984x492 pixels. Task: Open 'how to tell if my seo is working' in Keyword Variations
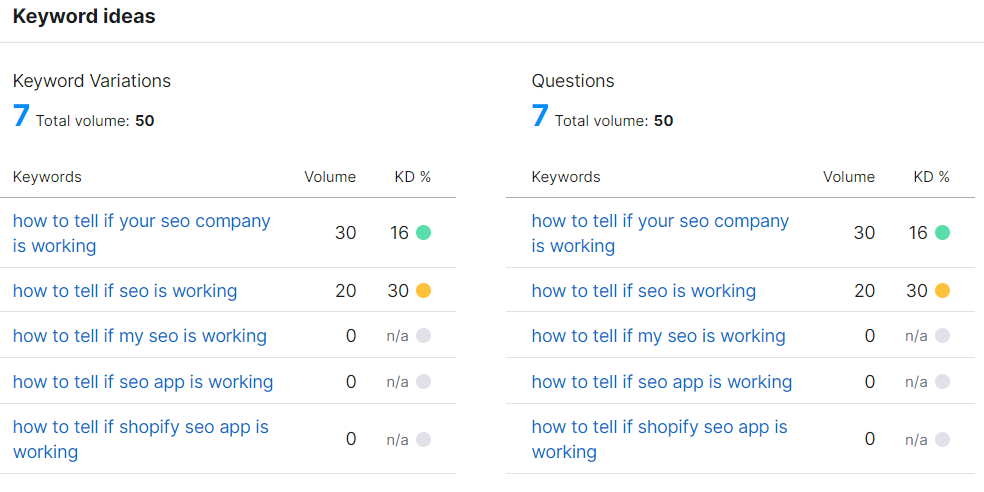click(140, 336)
